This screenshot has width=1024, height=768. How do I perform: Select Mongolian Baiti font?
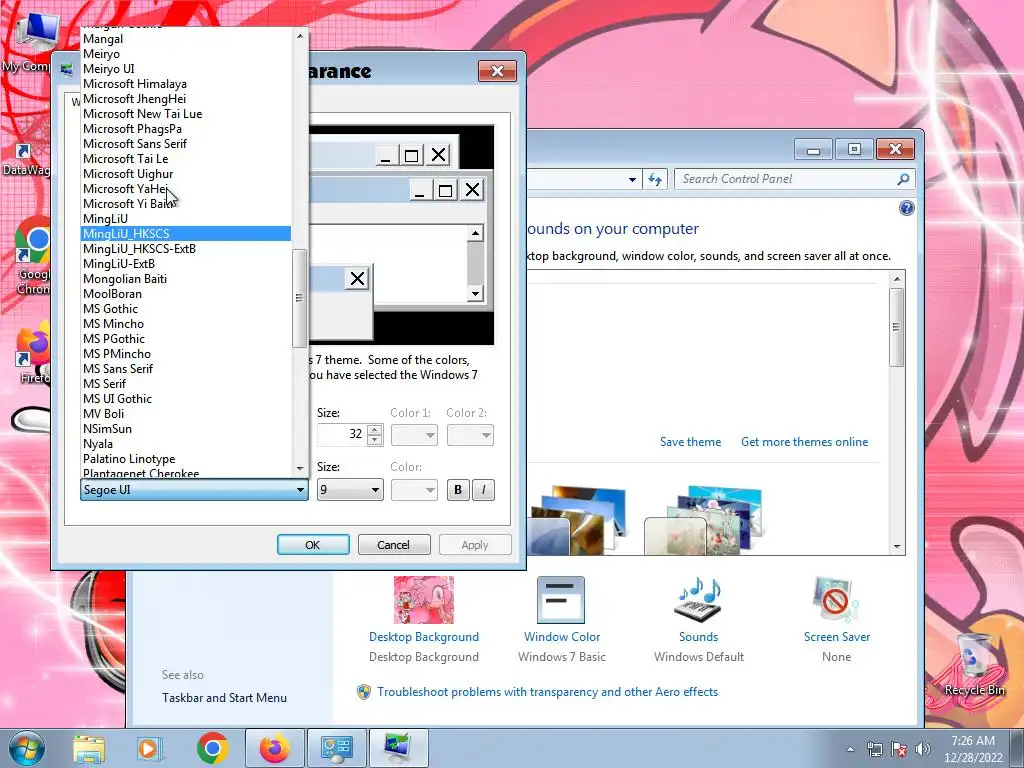tap(186, 279)
